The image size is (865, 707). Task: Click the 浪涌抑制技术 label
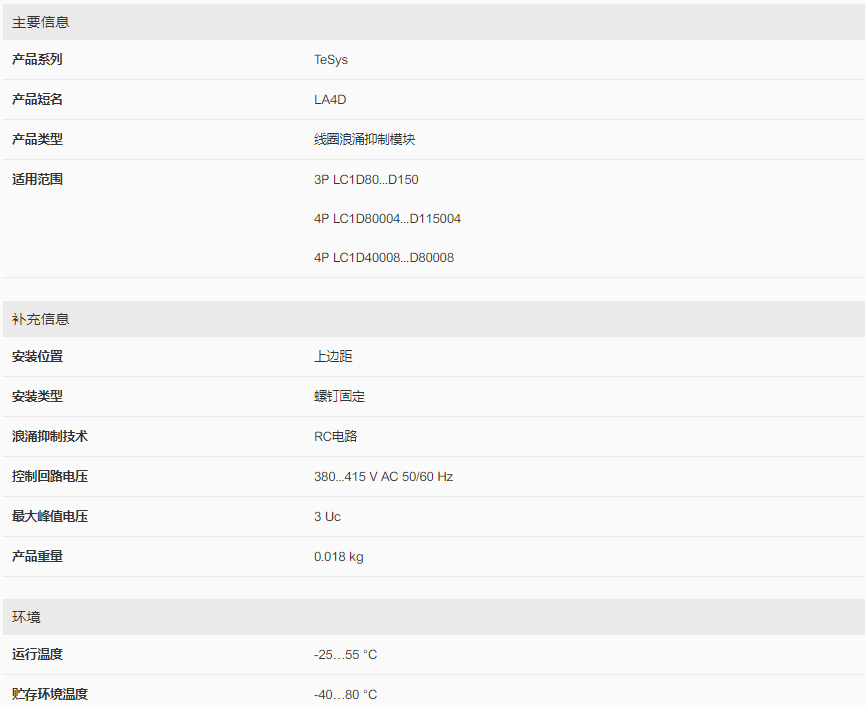click(x=50, y=436)
